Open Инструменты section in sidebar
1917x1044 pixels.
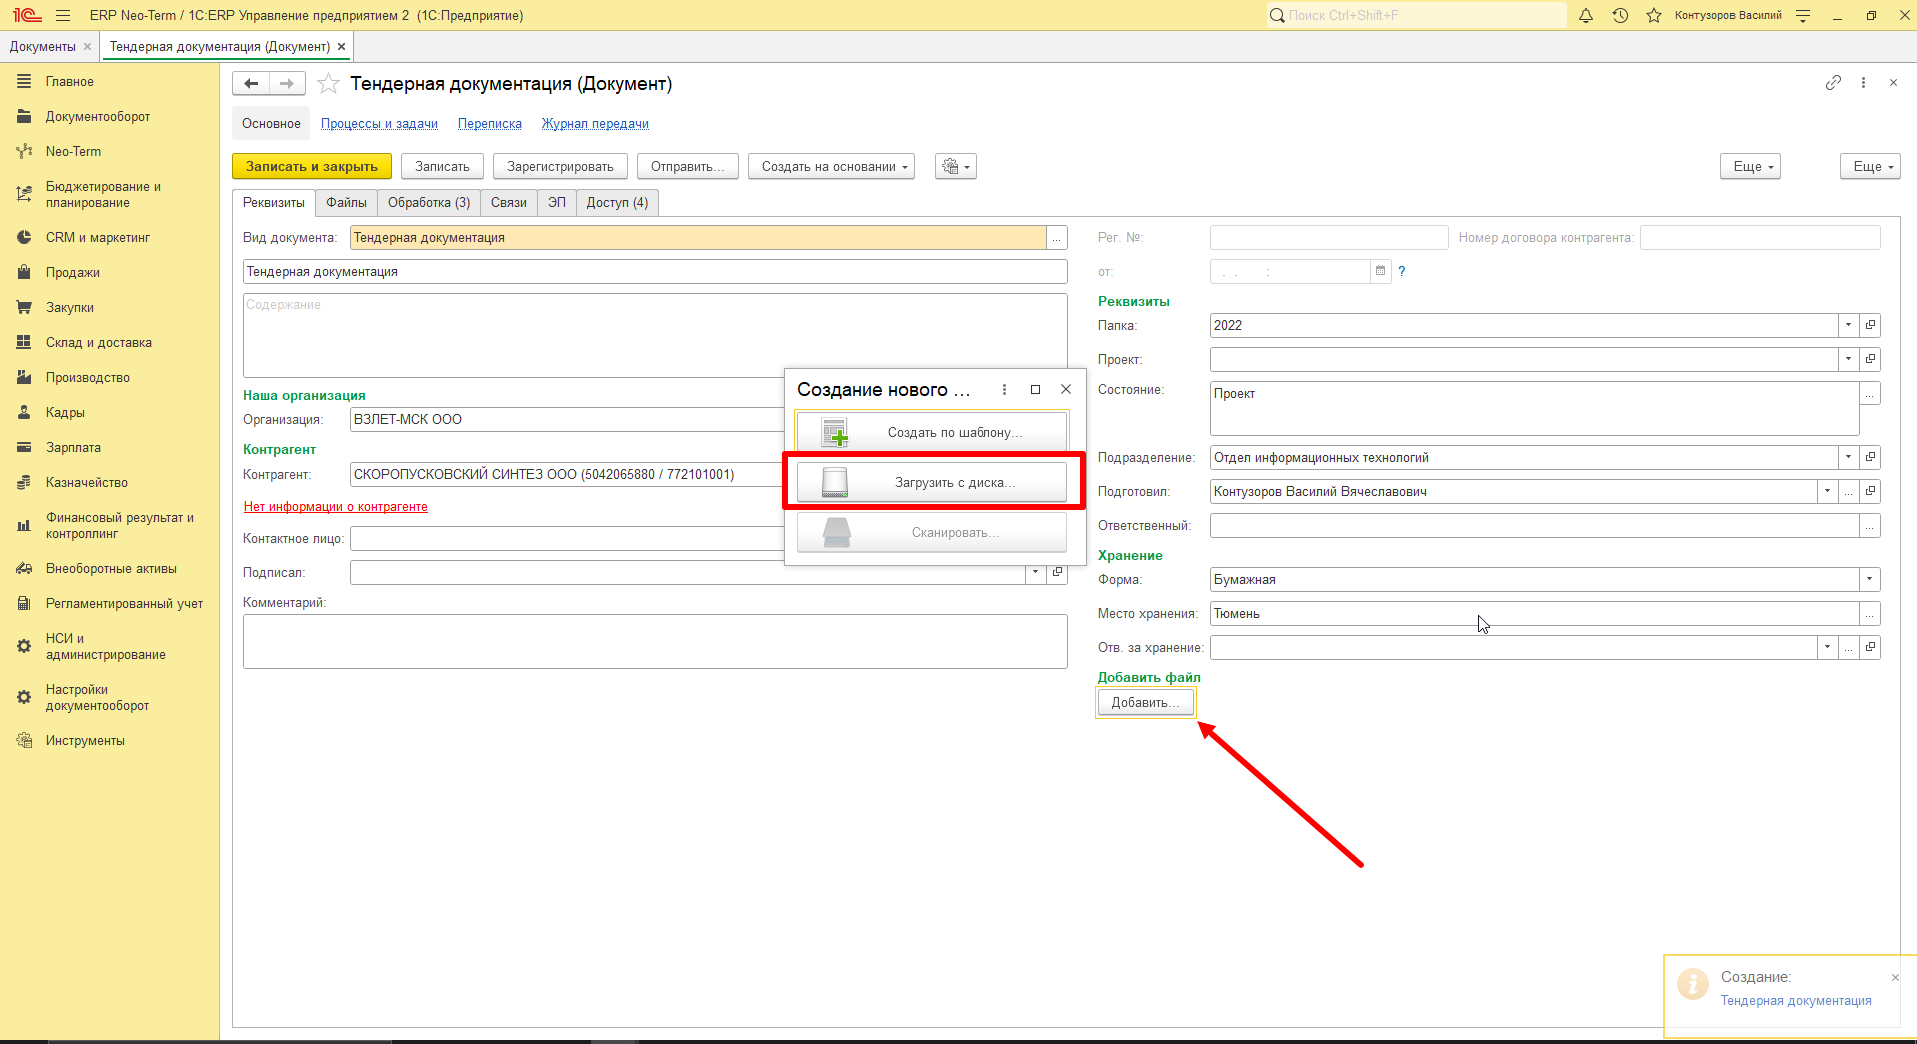[x=85, y=741]
